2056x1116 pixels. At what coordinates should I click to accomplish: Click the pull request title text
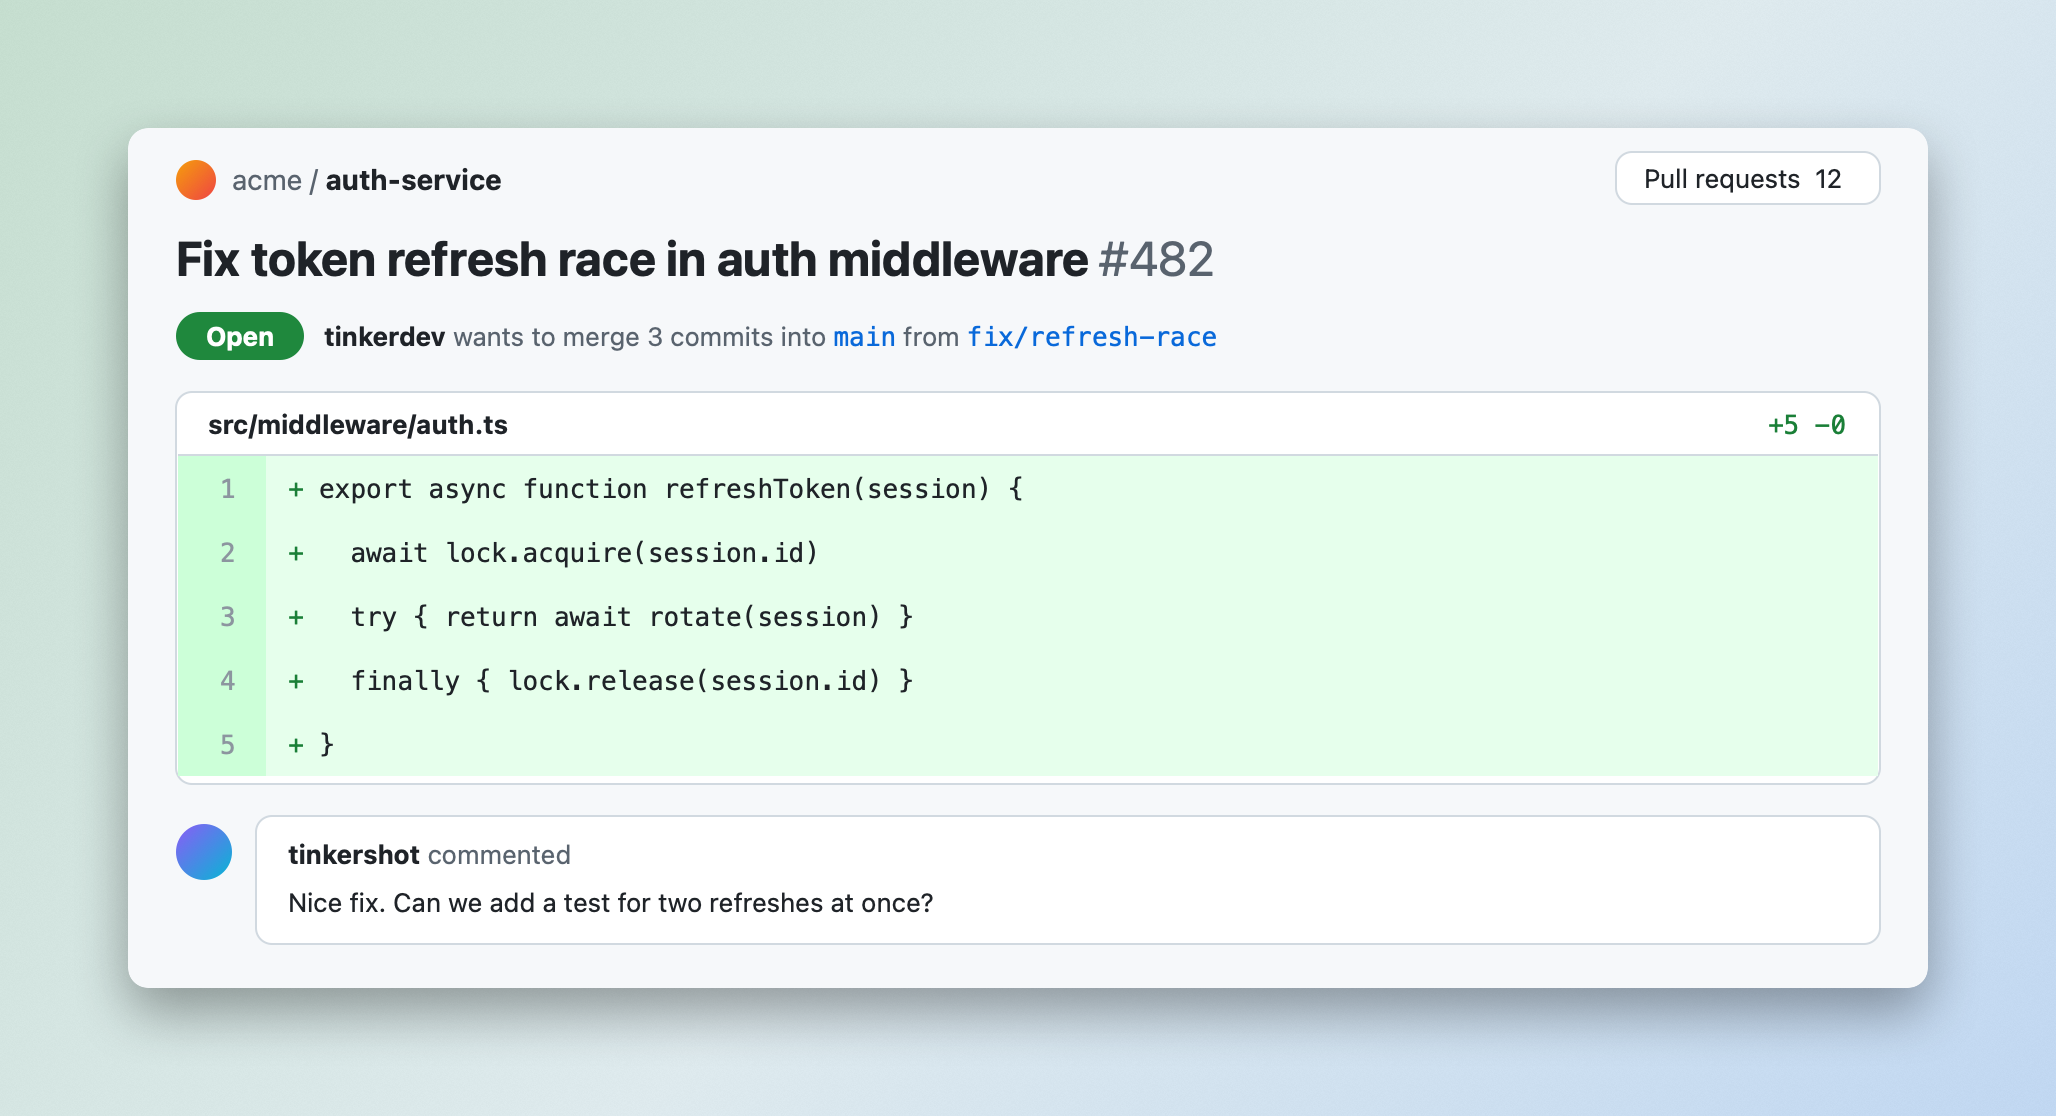click(632, 260)
